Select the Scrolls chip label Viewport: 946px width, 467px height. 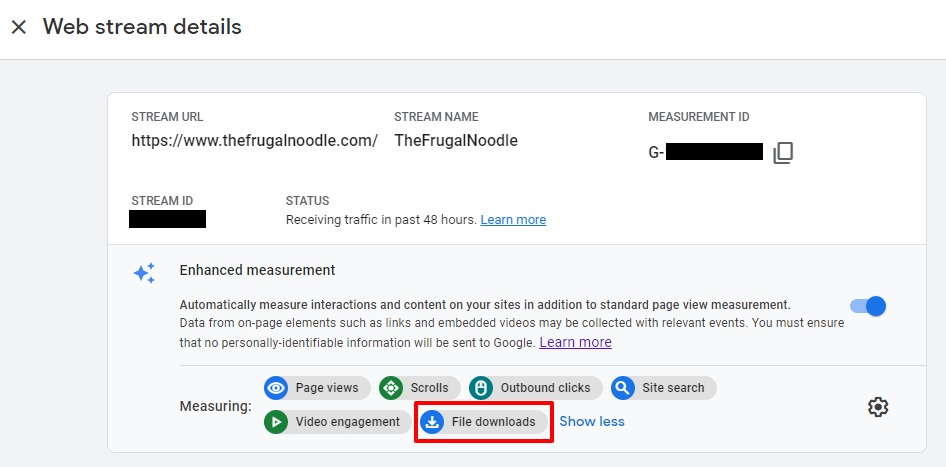point(430,388)
